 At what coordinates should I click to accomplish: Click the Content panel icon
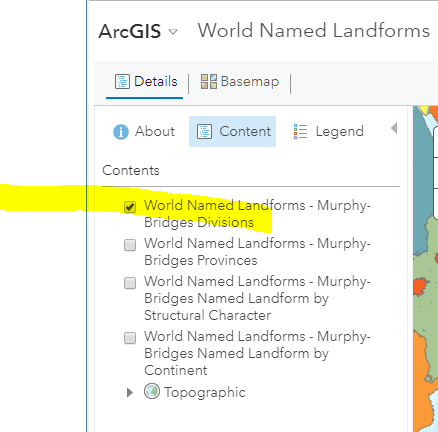tap(204, 131)
